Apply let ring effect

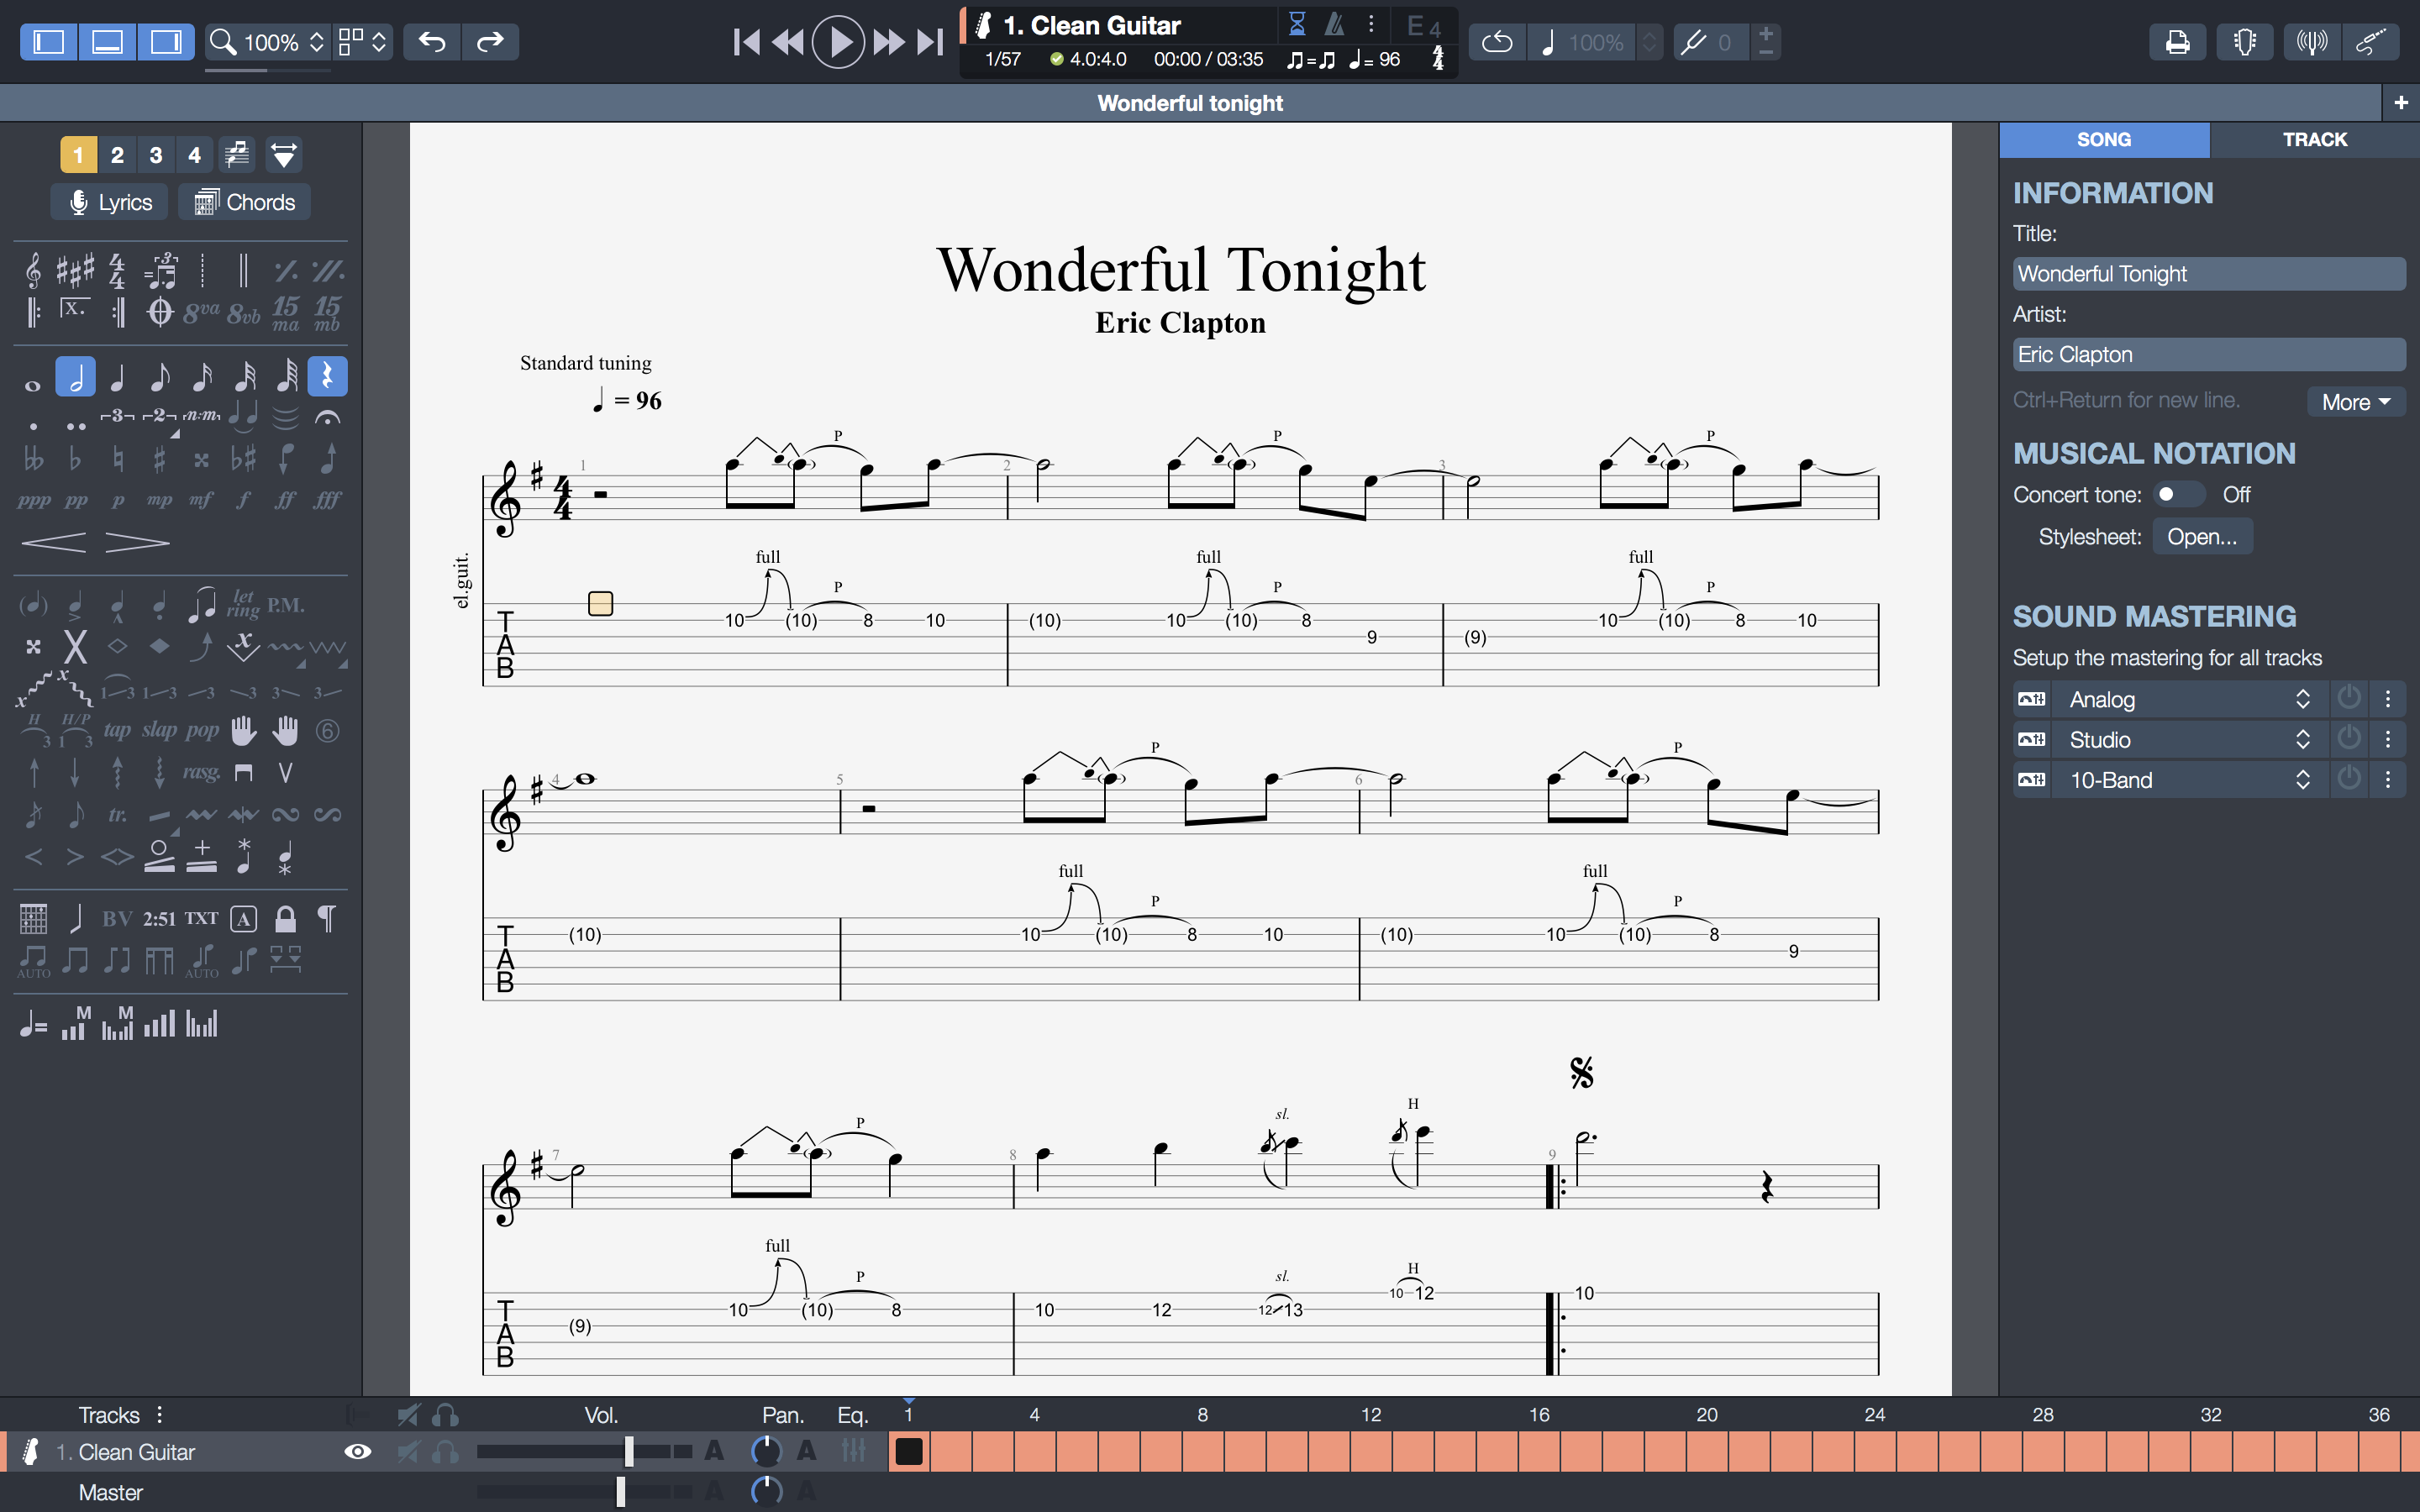tap(243, 603)
